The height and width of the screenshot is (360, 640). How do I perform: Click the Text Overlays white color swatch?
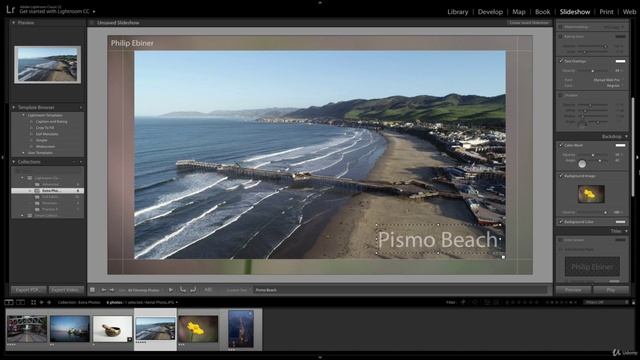[x=620, y=61]
